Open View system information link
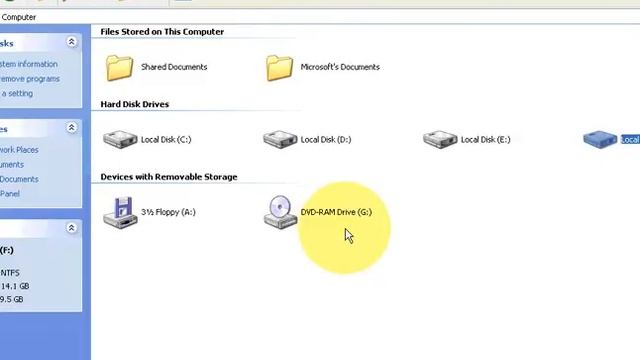The image size is (640, 360). tap(29, 64)
